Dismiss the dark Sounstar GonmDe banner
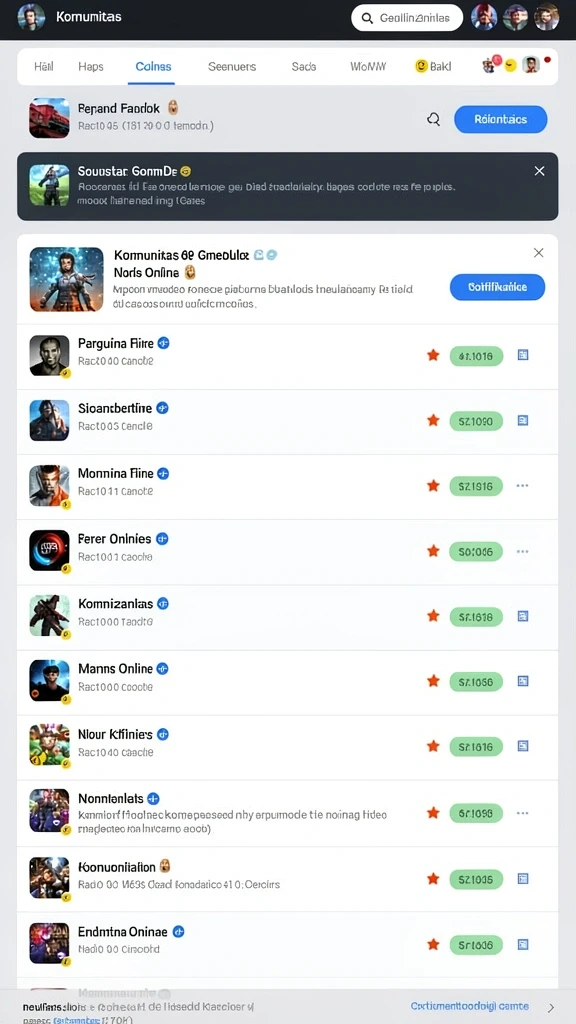The height and width of the screenshot is (1024, 576). pos(539,171)
